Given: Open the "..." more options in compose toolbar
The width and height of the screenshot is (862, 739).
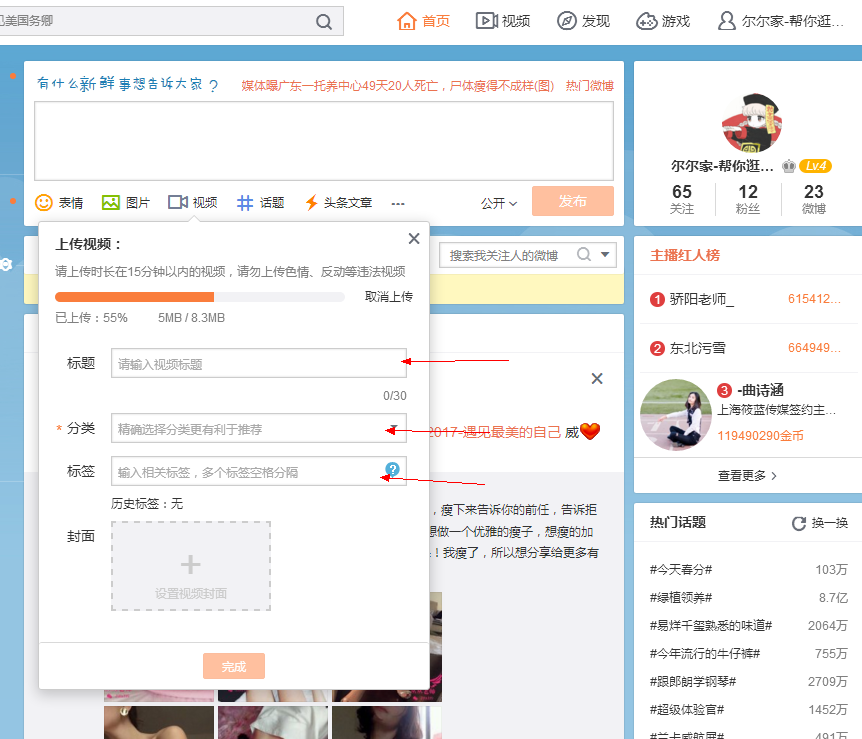Looking at the screenshot, I should (x=397, y=202).
